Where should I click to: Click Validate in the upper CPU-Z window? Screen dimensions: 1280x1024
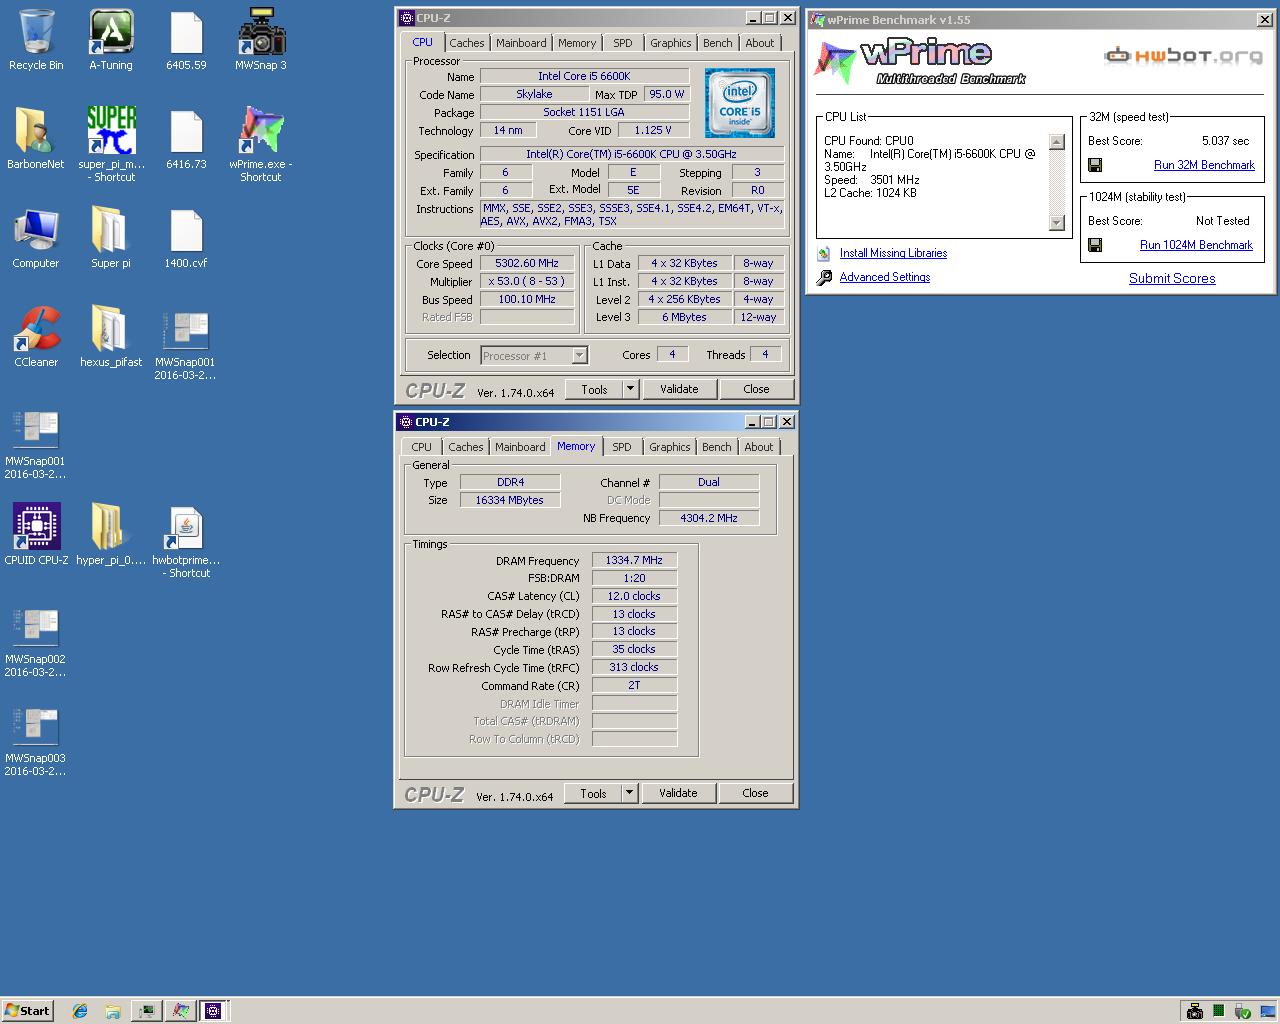point(679,389)
